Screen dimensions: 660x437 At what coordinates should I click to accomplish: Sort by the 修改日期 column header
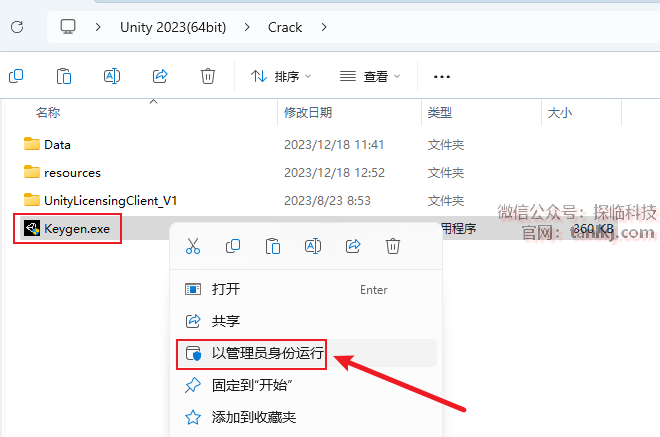pos(308,112)
